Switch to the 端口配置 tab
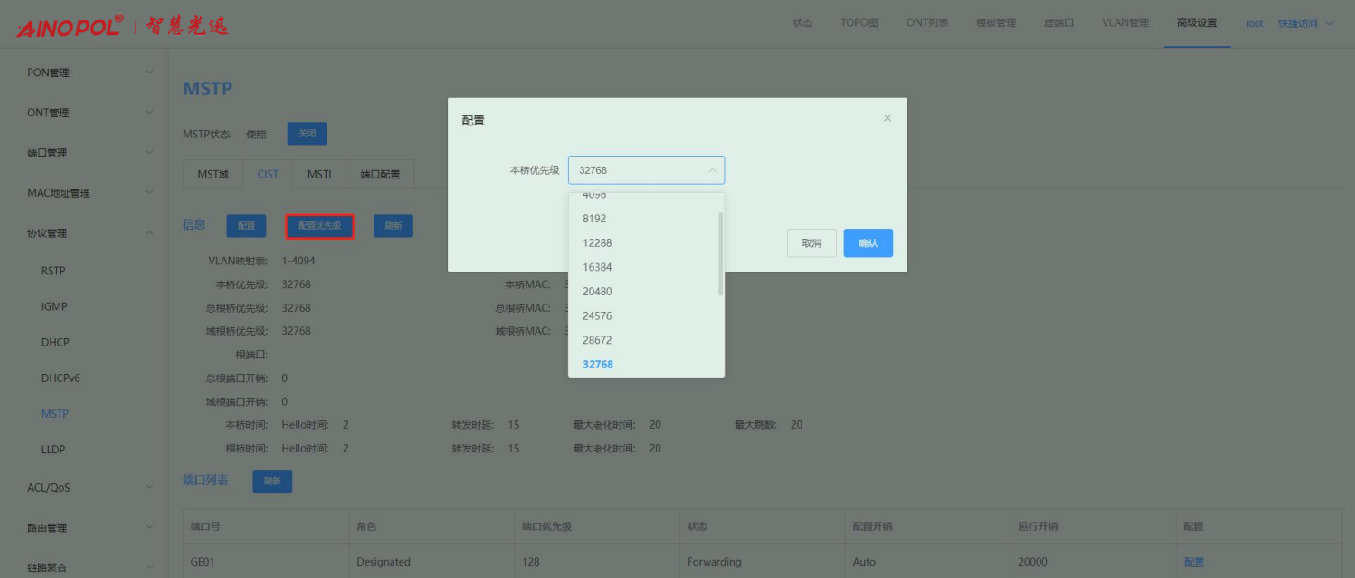The width and height of the screenshot is (1355, 578). pyautogui.click(x=380, y=174)
